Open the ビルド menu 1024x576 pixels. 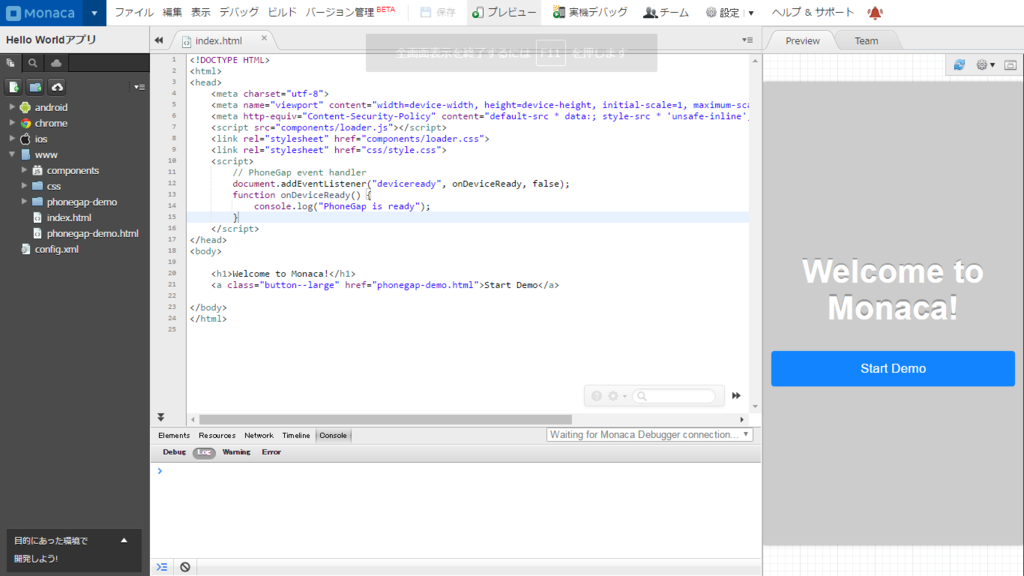coord(282,12)
